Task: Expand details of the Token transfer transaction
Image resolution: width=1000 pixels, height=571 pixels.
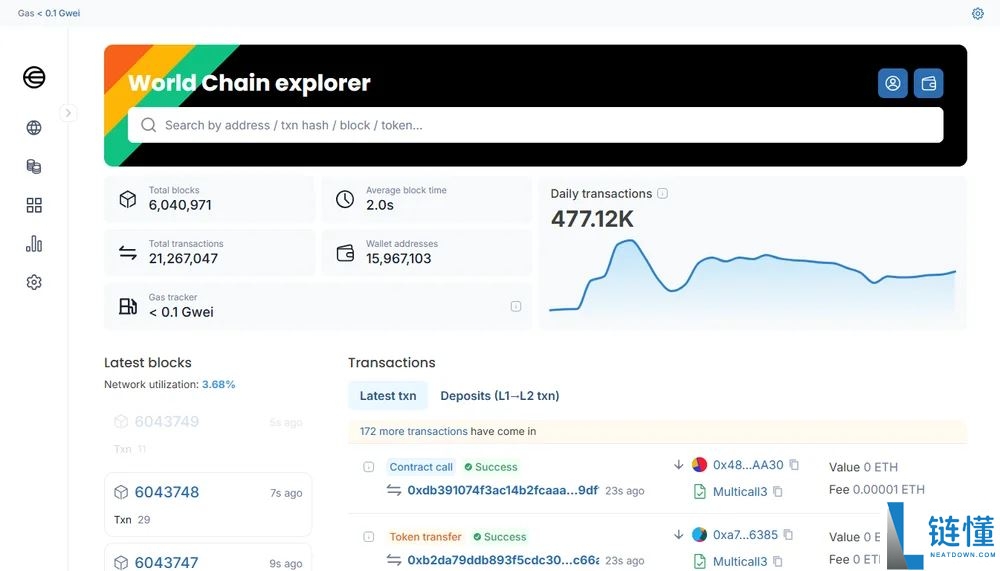Action: (x=369, y=537)
